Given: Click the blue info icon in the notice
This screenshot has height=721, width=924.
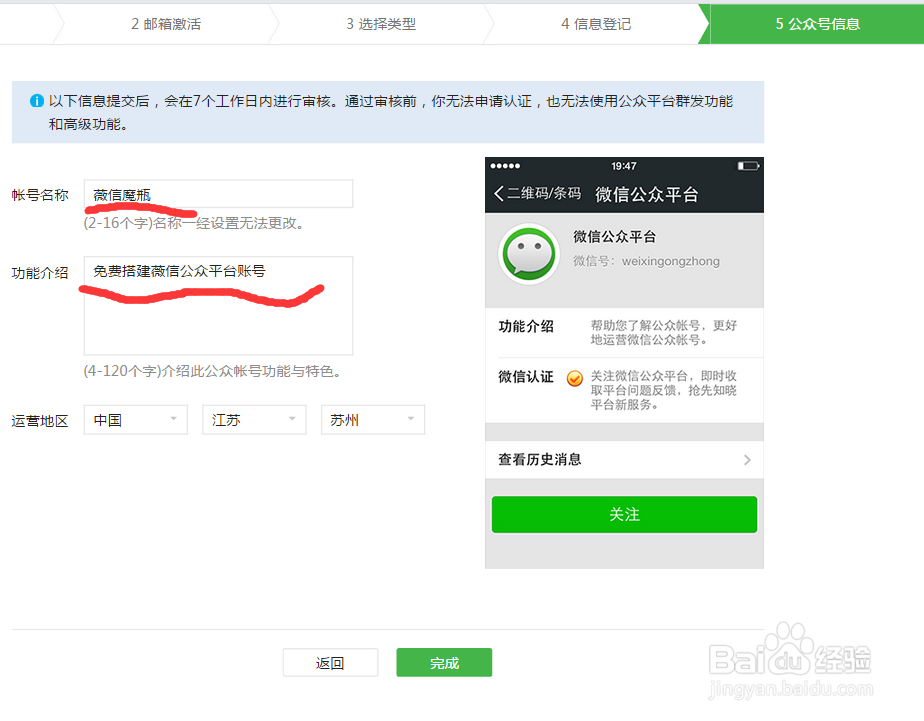Looking at the screenshot, I should tap(37, 101).
